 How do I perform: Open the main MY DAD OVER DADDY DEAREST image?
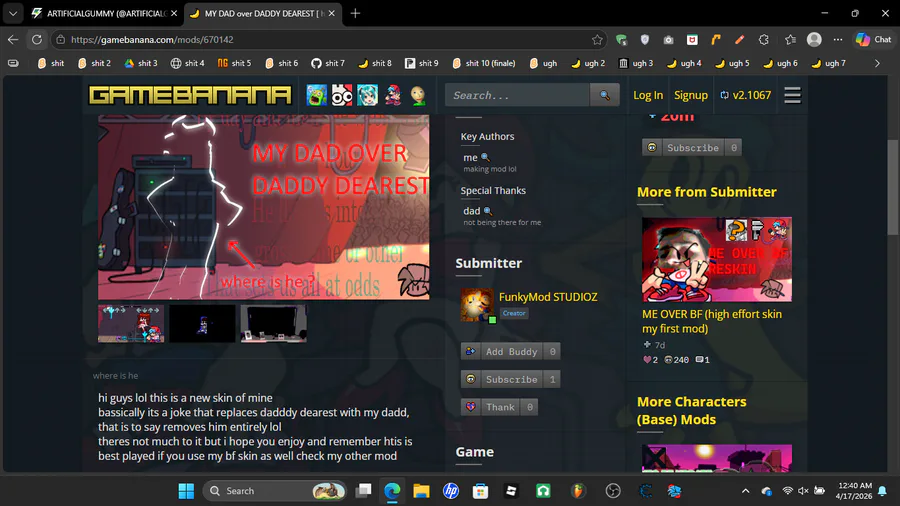(263, 207)
